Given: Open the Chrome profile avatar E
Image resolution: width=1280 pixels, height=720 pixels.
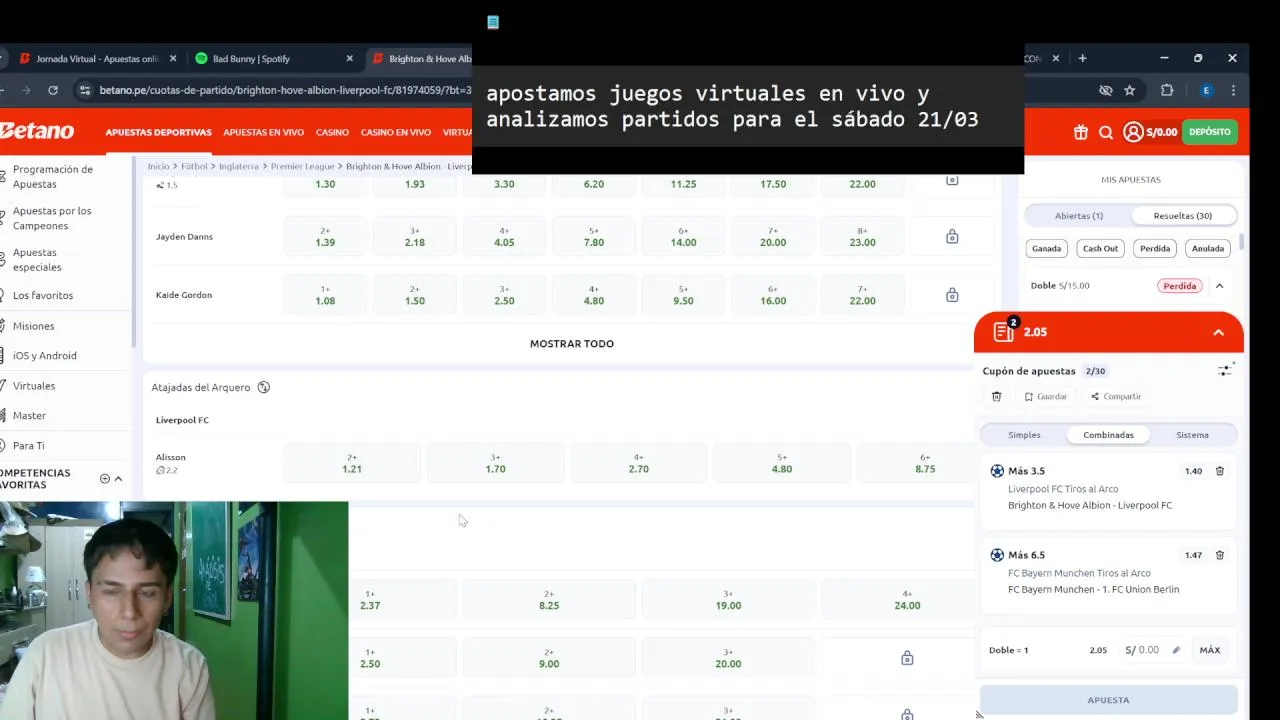Looking at the screenshot, I should (1206, 90).
